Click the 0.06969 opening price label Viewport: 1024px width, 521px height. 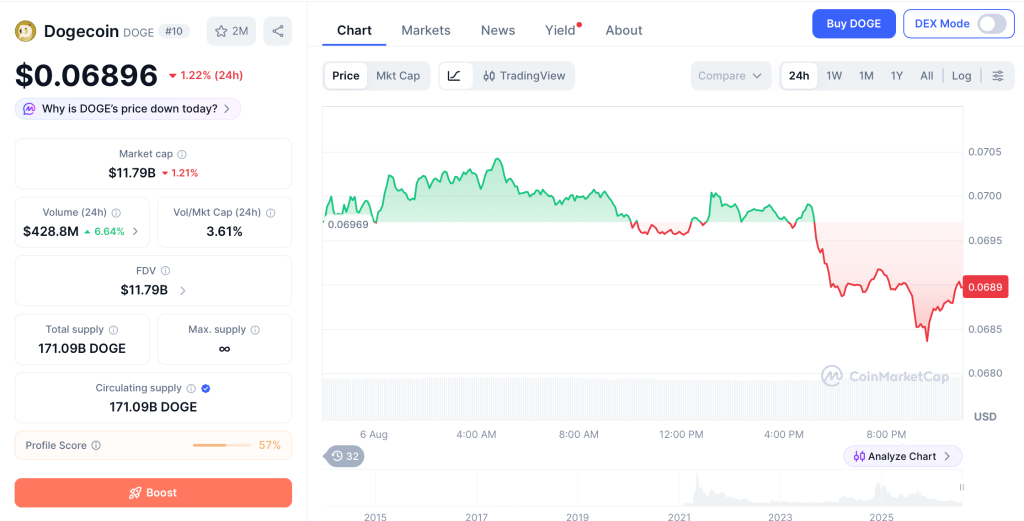347,224
